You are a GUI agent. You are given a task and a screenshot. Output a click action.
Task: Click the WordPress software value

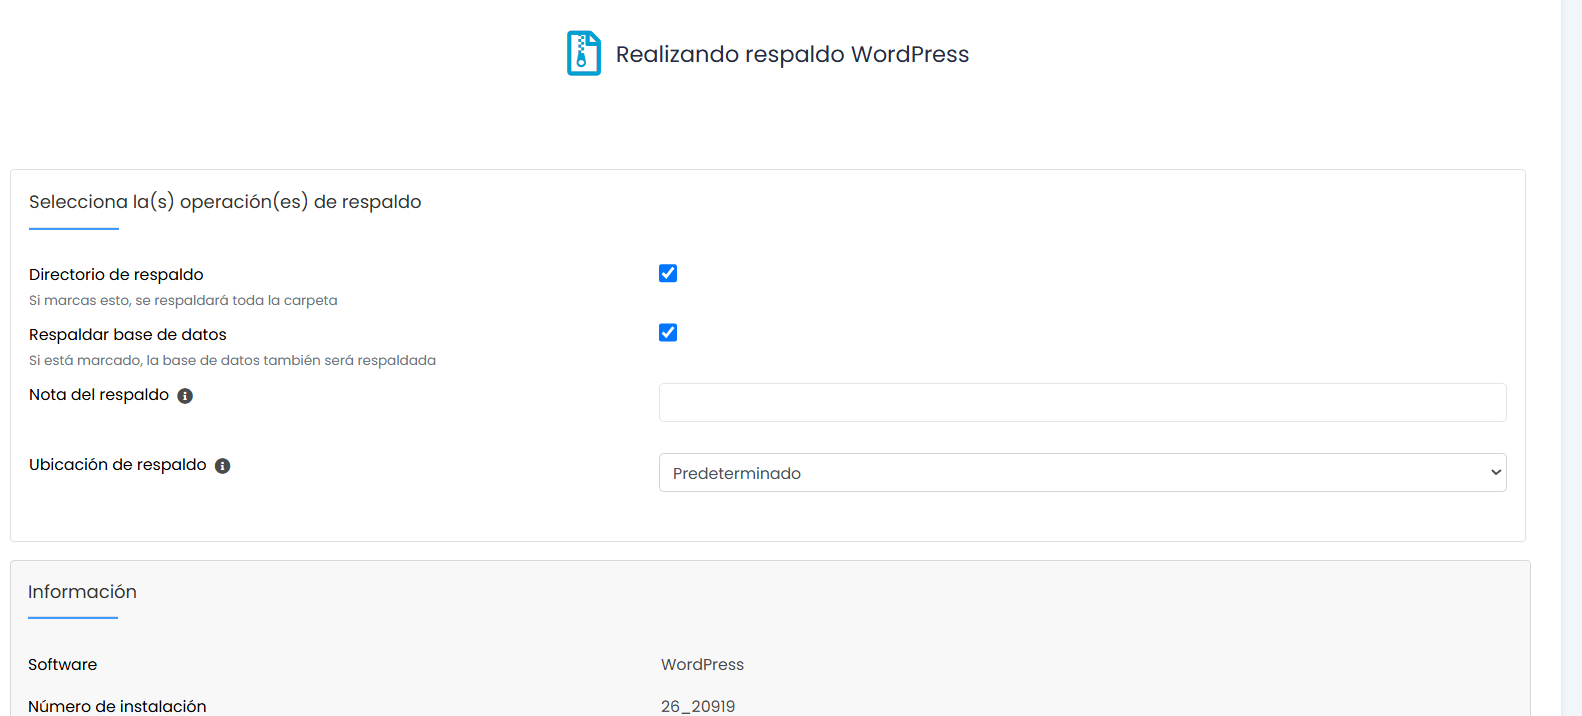coord(702,665)
